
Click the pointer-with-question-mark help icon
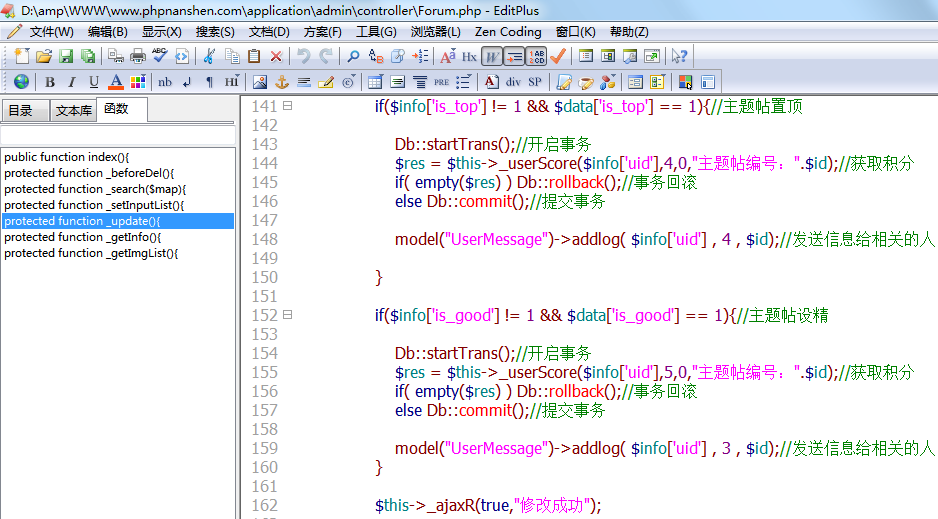679,56
